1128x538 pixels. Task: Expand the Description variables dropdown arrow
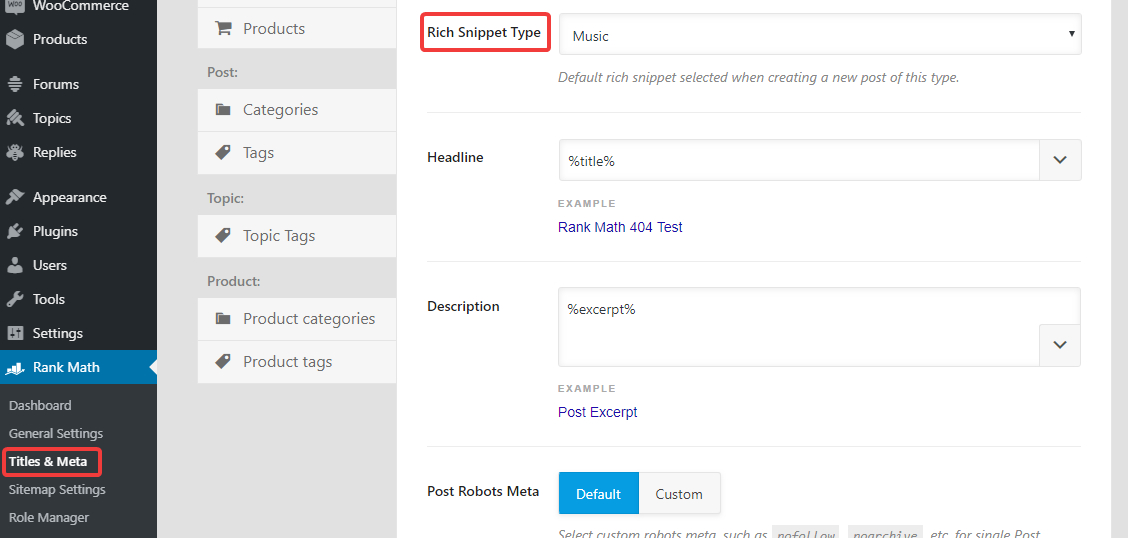[x=1060, y=345]
